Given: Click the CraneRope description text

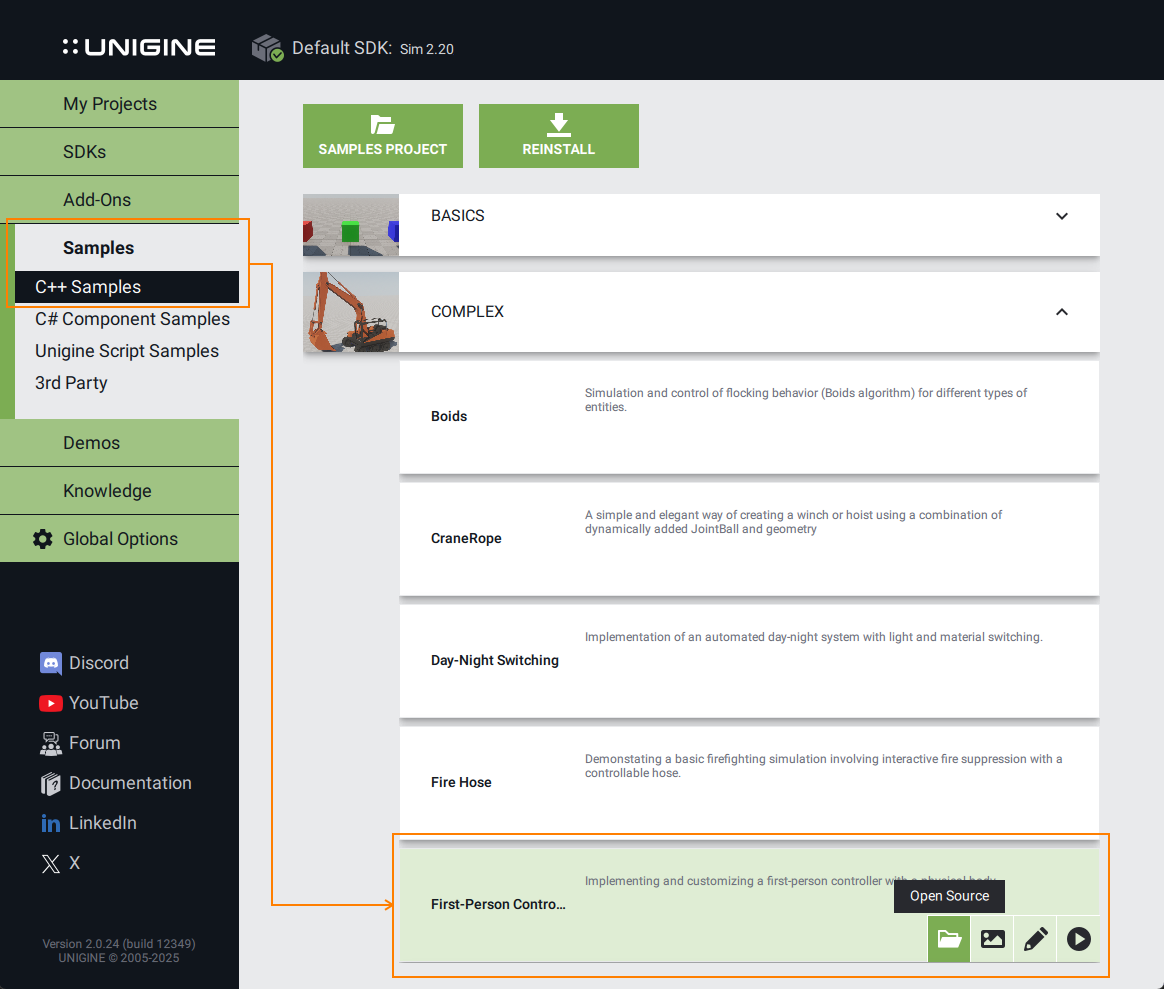Looking at the screenshot, I should pyautogui.click(x=793, y=522).
